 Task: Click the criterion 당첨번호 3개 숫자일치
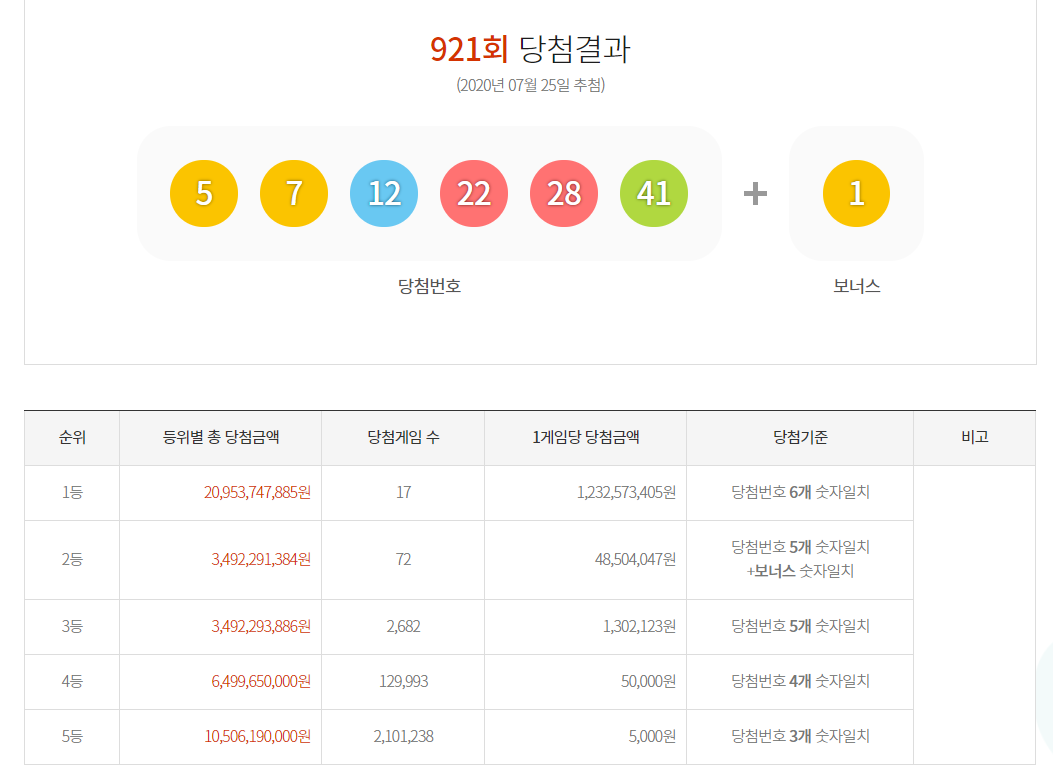[800, 737]
